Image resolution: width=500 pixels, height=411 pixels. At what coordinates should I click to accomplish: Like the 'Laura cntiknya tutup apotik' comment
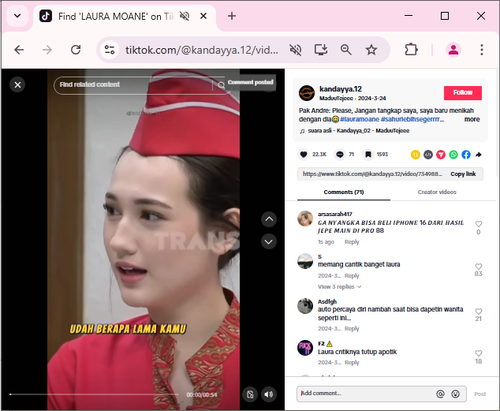478,353
